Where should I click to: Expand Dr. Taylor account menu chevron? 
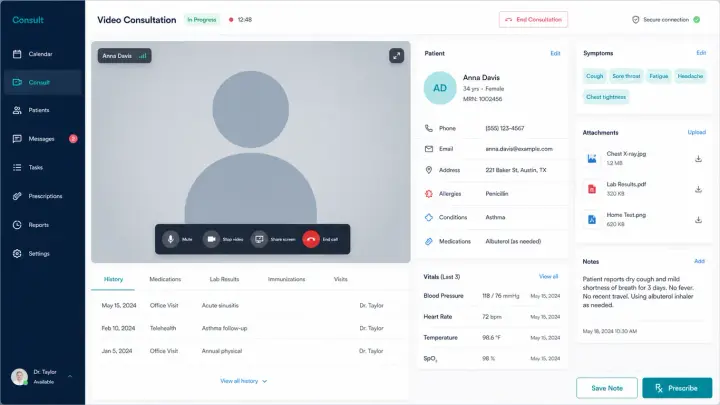pos(70,377)
